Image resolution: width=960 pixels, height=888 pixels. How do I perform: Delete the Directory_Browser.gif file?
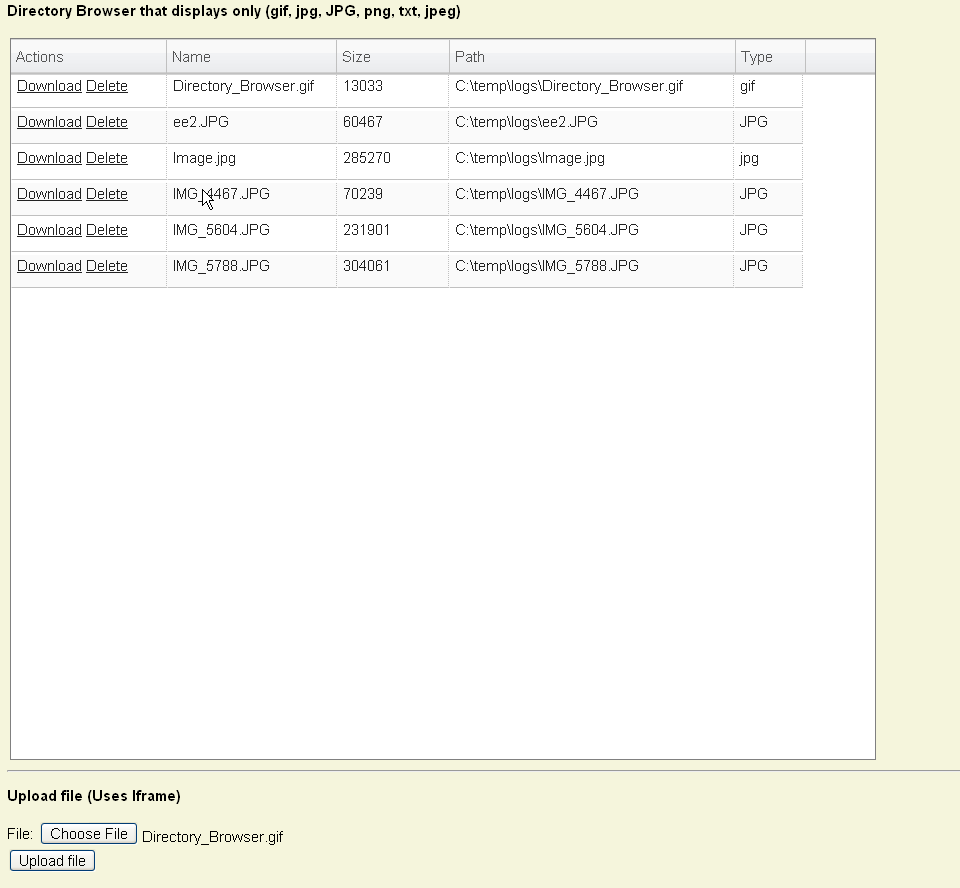(108, 86)
